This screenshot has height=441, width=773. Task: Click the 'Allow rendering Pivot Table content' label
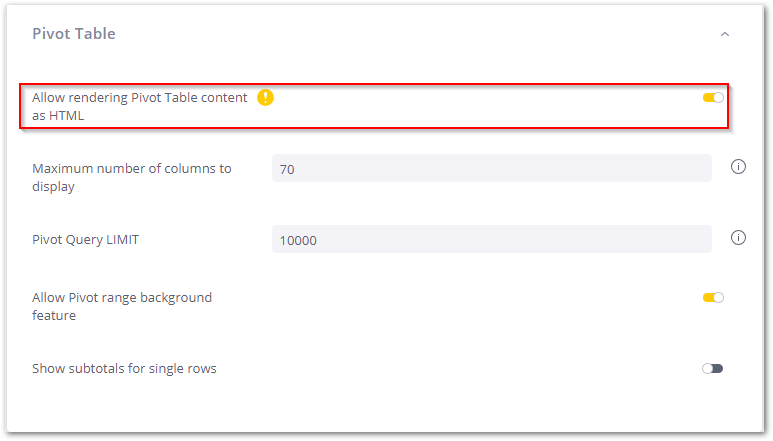tap(139, 98)
